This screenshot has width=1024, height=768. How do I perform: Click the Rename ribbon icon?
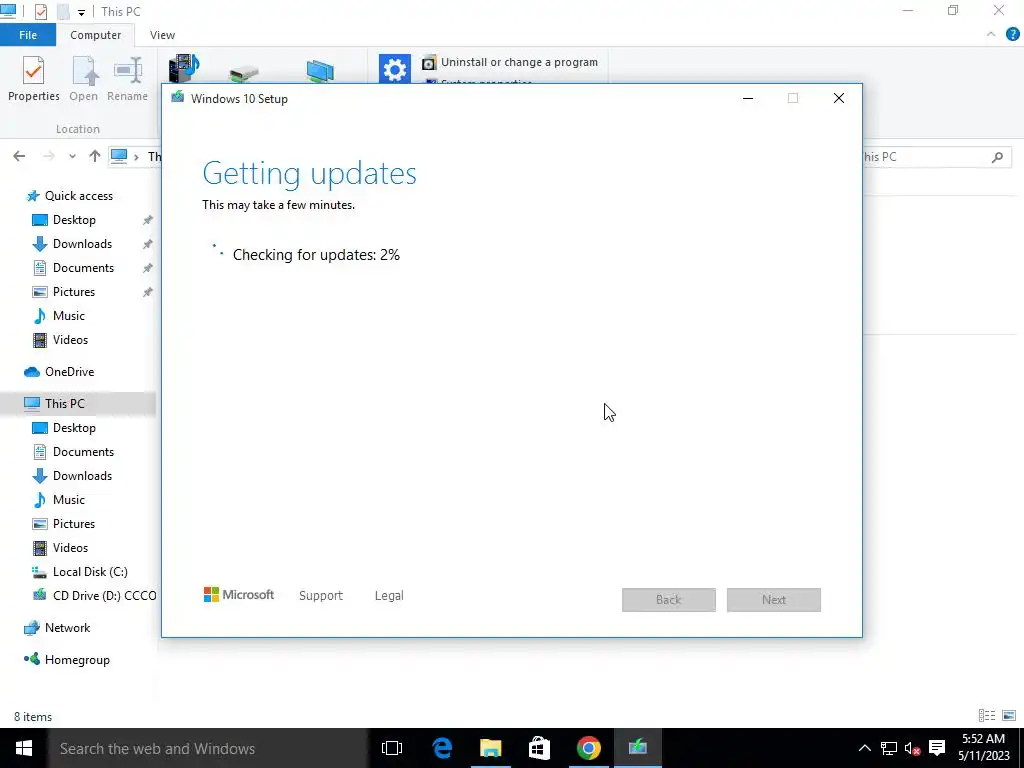click(x=127, y=78)
